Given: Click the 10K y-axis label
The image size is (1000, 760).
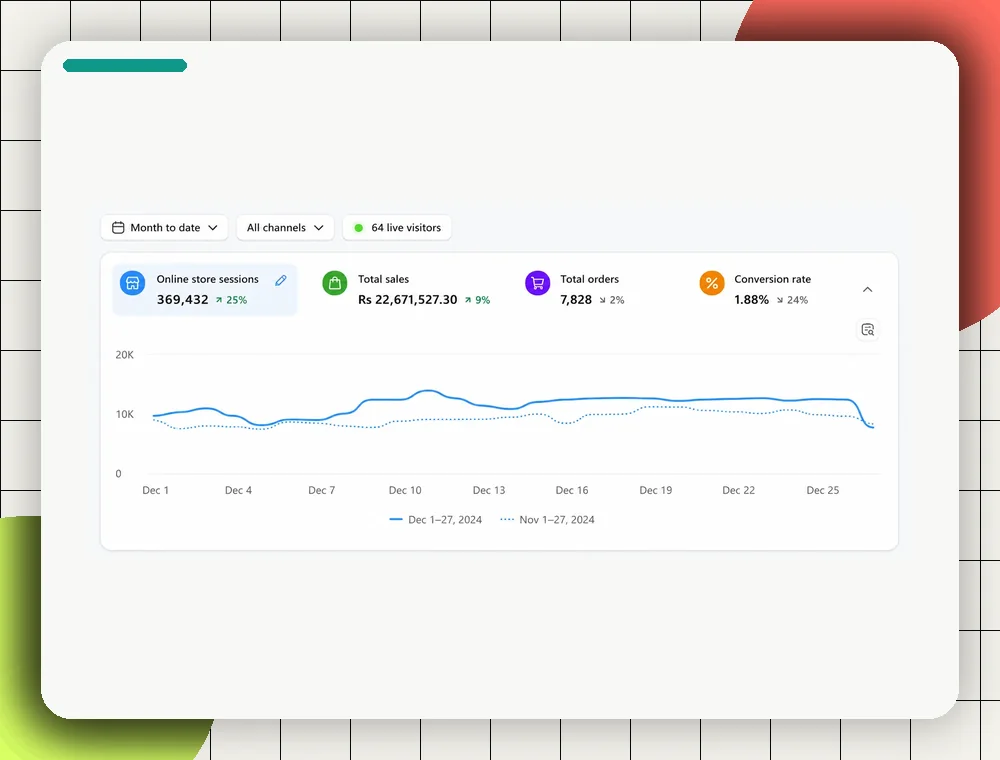Looking at the screenshot, I should click(124, 414).
